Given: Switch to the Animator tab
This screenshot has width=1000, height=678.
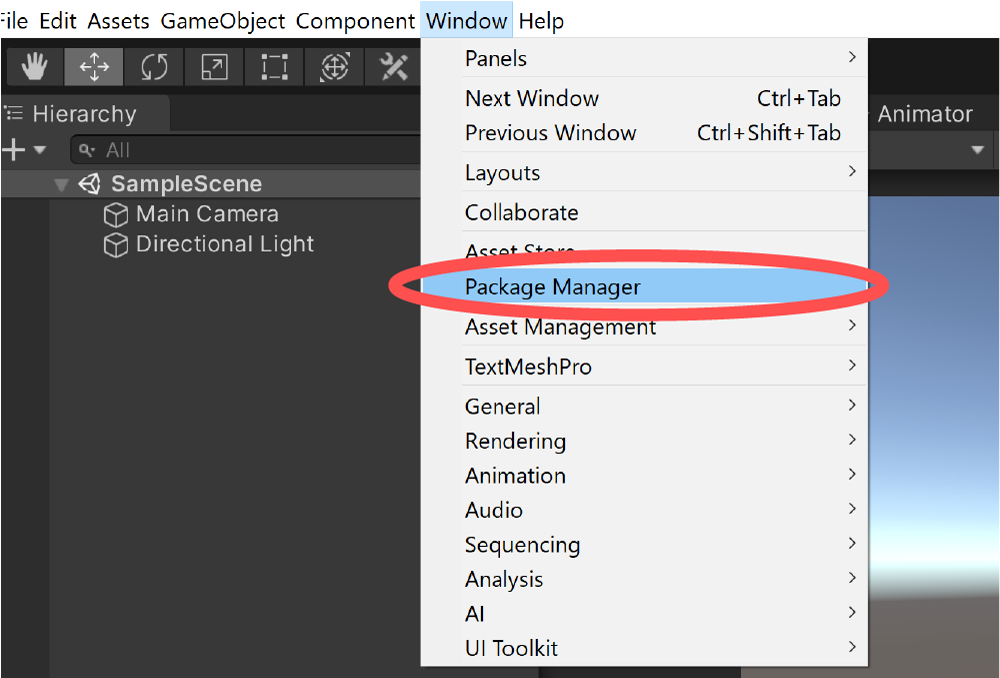Looking at the screenshot, I should click(924, 114).
